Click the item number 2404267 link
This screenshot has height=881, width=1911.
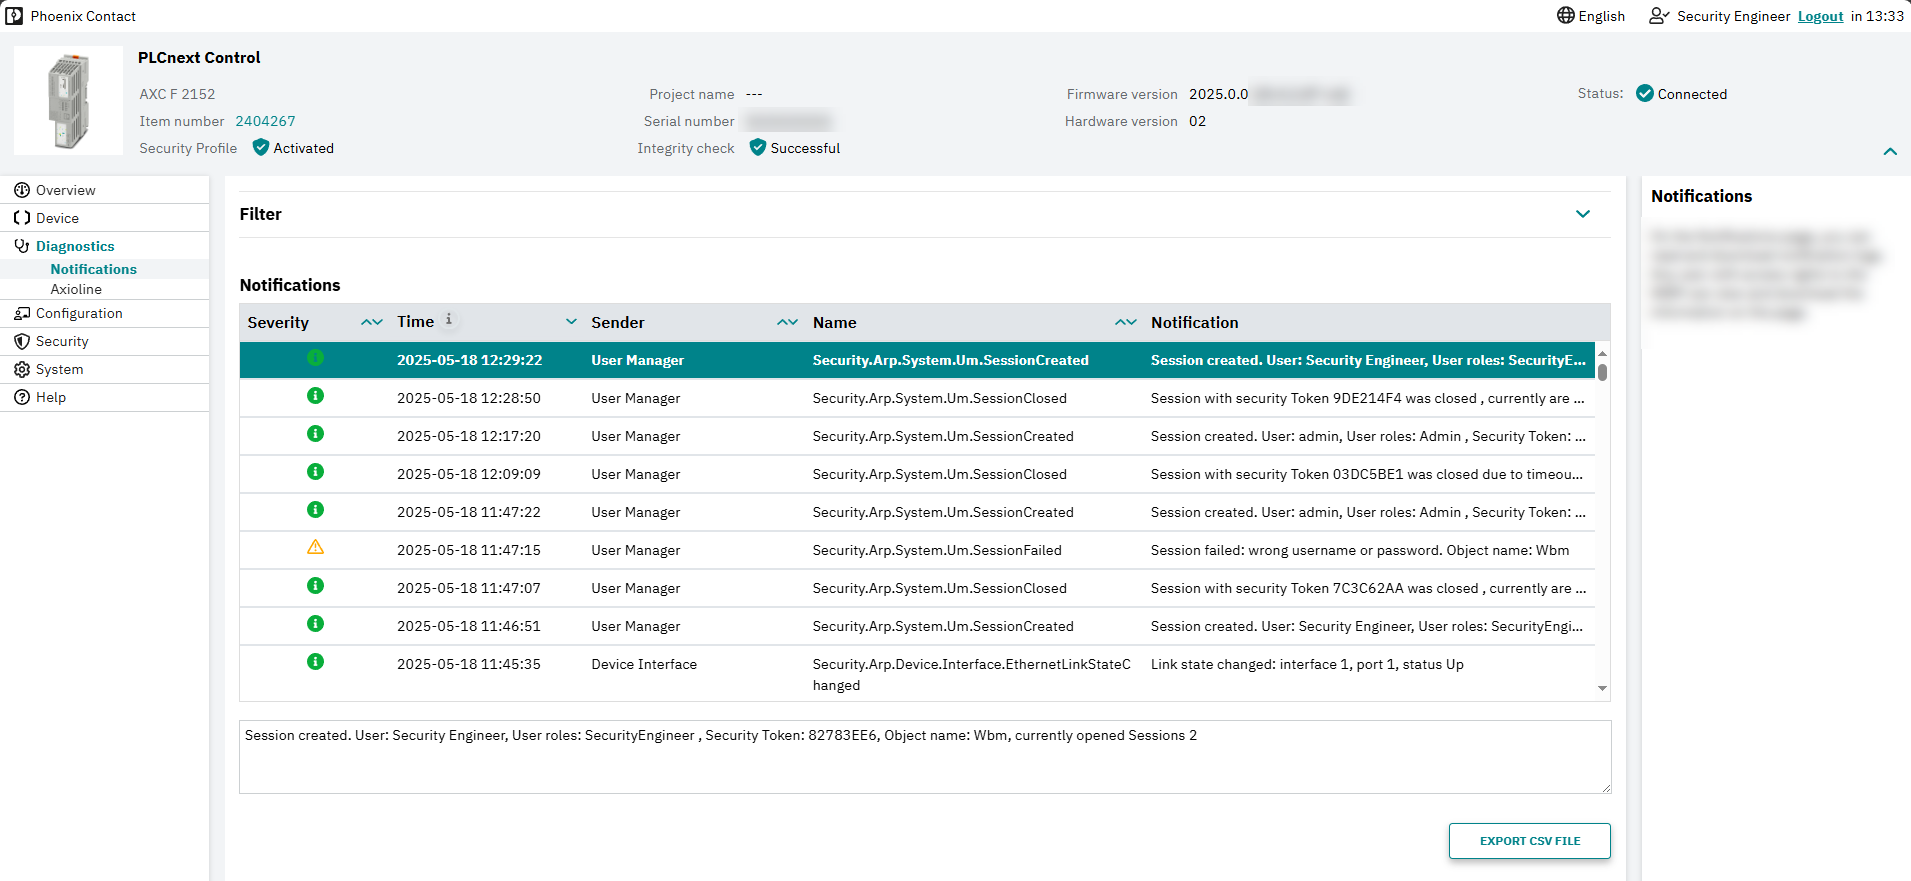click(265, 121)
